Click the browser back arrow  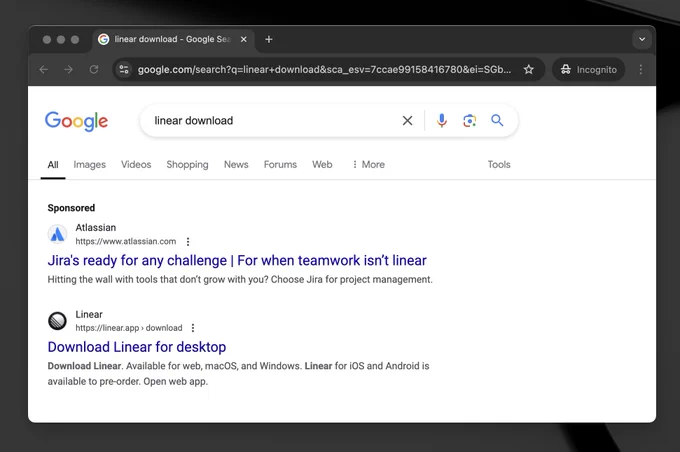[x=43, y=69]
